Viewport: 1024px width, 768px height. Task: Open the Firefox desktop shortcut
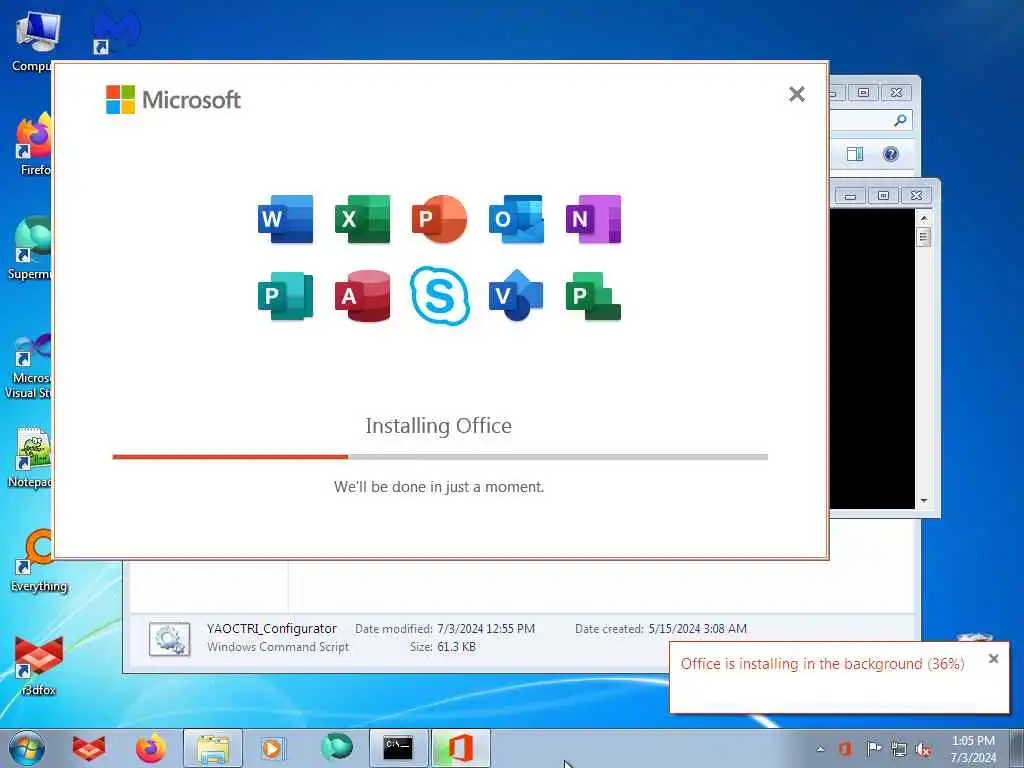[x=34, y=144]
